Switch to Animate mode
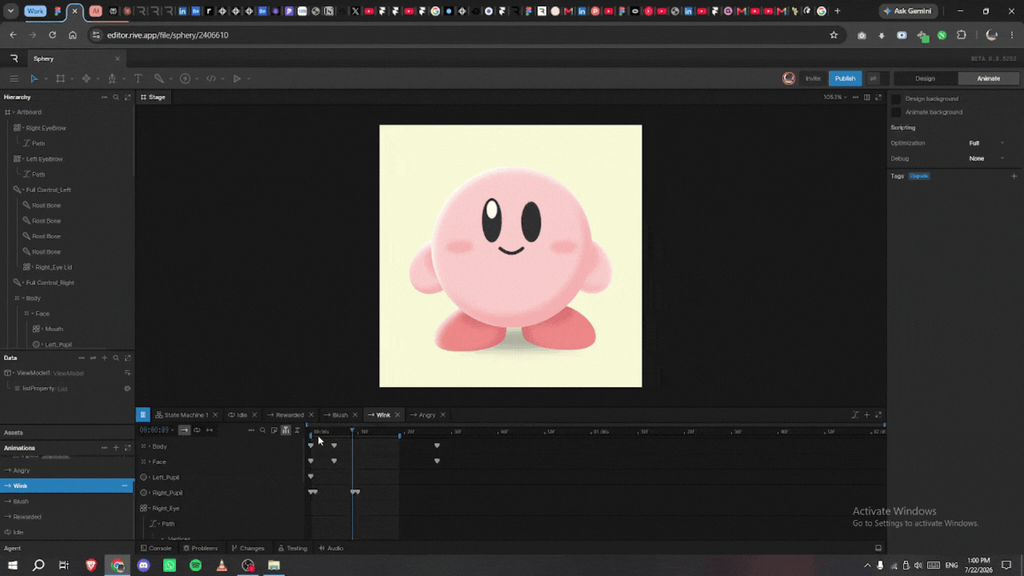 click(988, 78)
